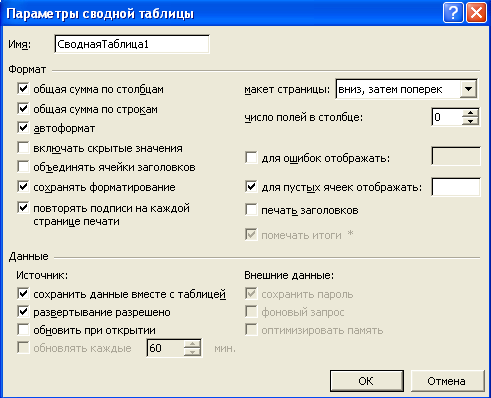Enable 'обновить при открытии' checkbox
Image resolution: width=491 pixels, height=398 pixels.
[x=23, y=330]
